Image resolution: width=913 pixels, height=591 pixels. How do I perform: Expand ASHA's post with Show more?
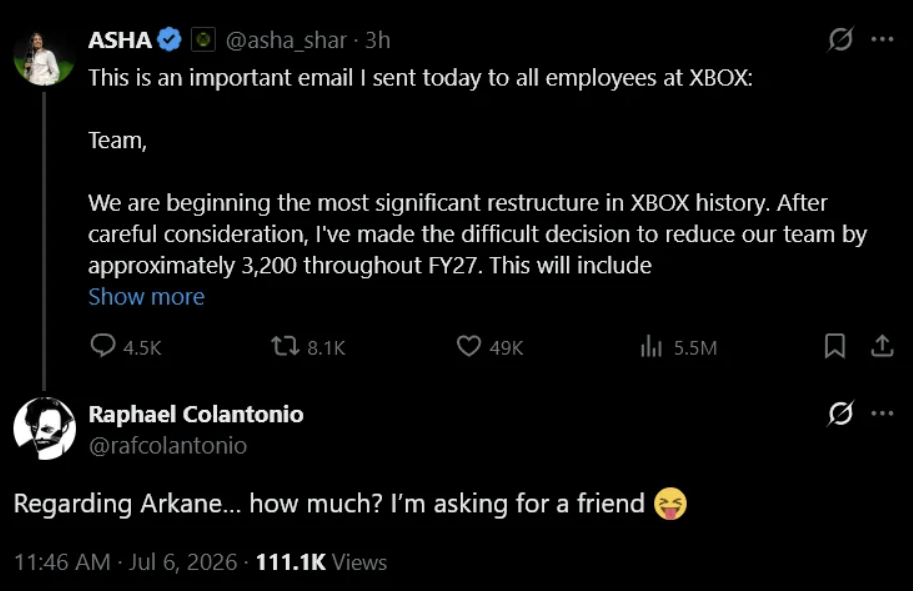pos(146,297)
